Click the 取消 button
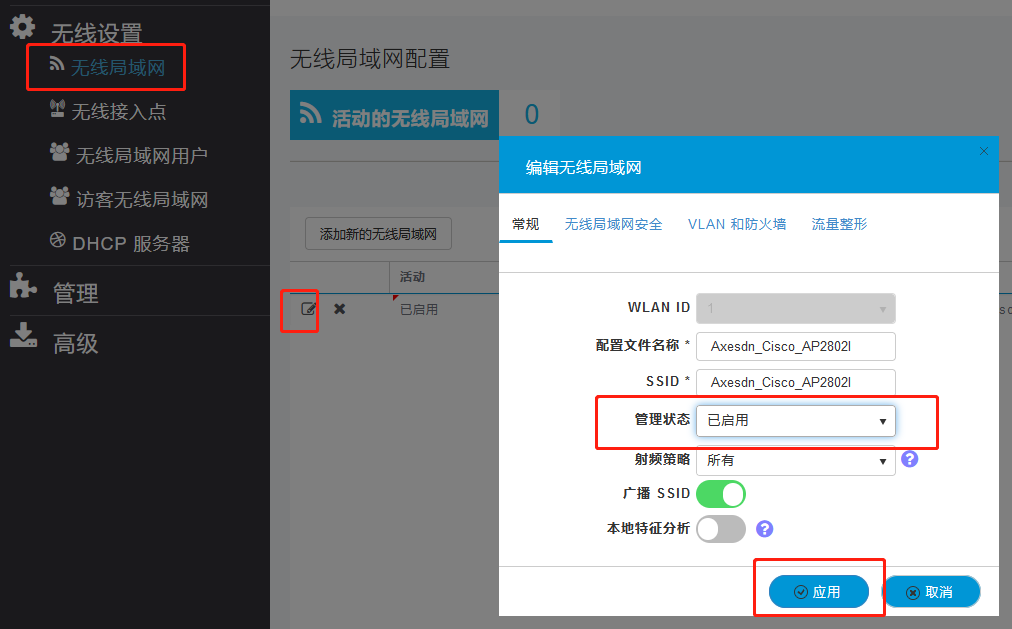 [x=930, y=592]
